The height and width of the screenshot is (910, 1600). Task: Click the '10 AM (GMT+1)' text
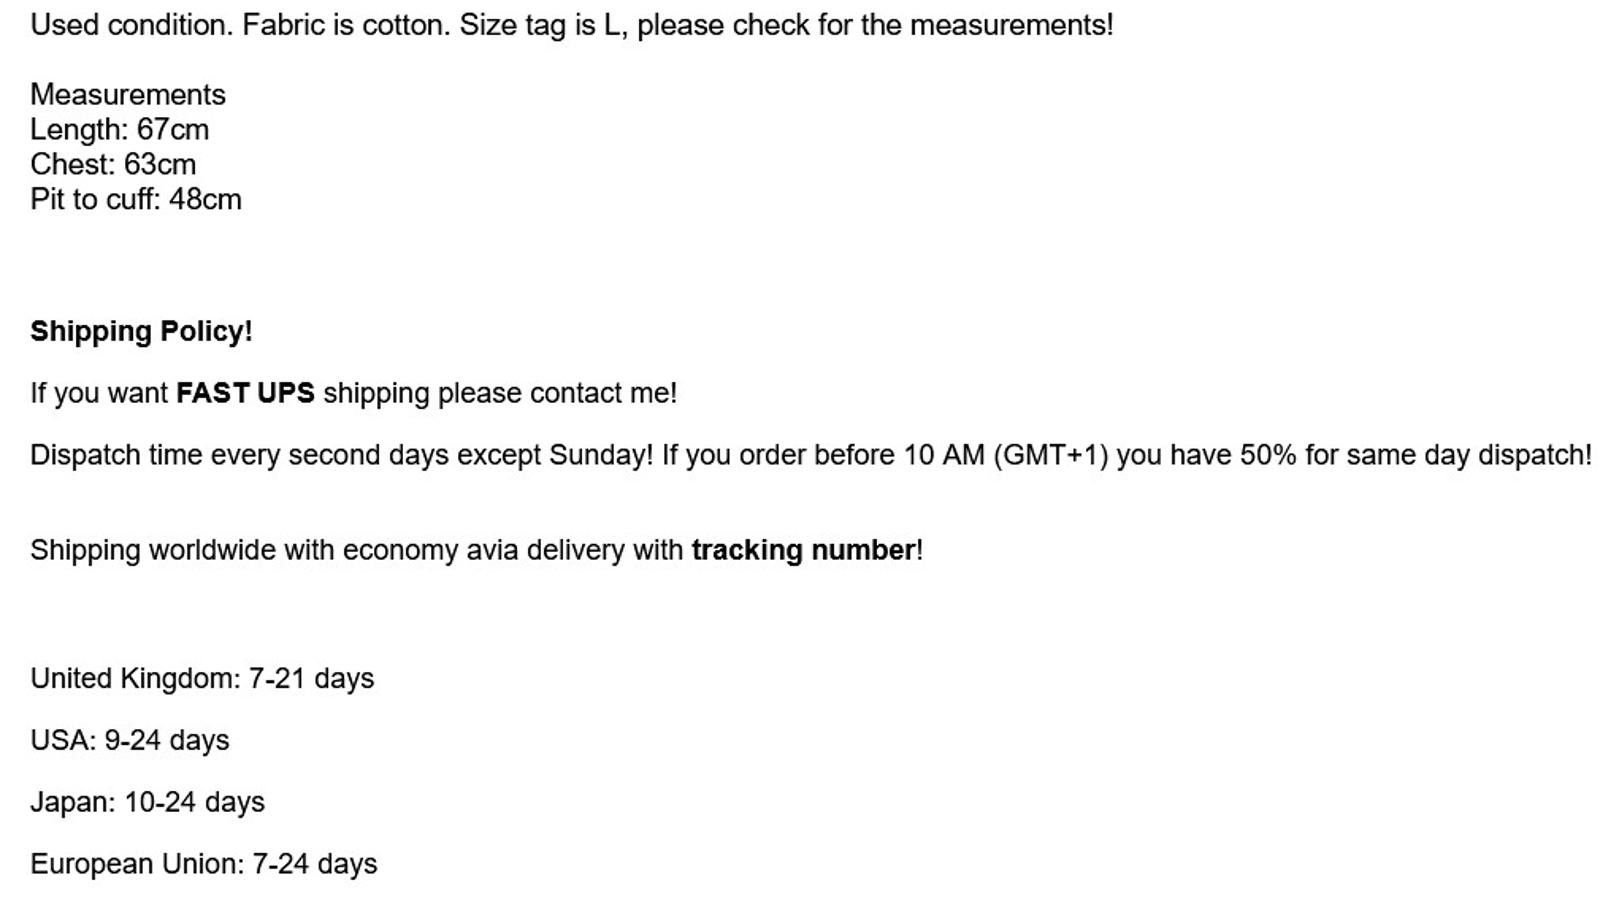coord(1006,456)
